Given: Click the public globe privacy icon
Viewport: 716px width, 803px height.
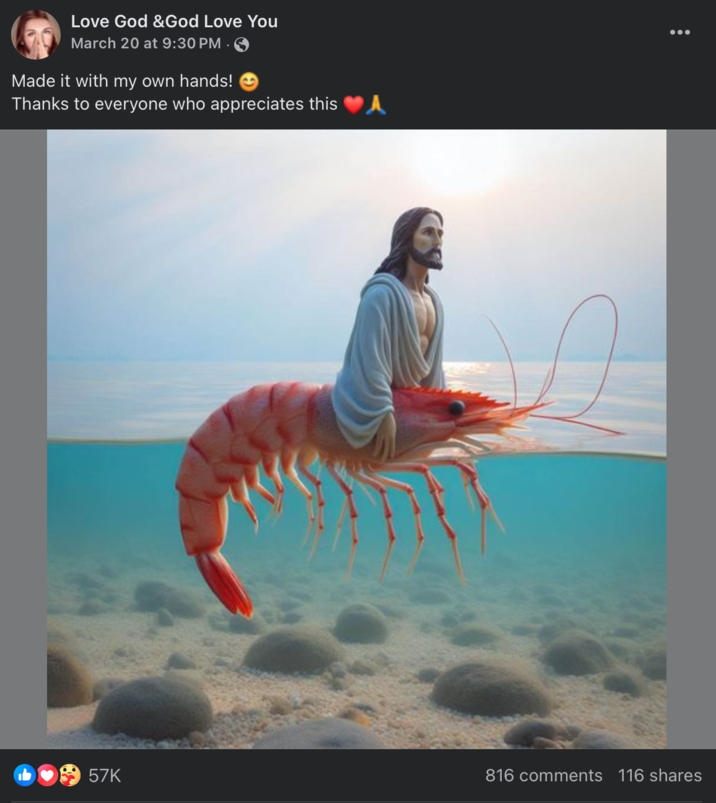Looking at the screenshot, I should (x=241, y=45).
